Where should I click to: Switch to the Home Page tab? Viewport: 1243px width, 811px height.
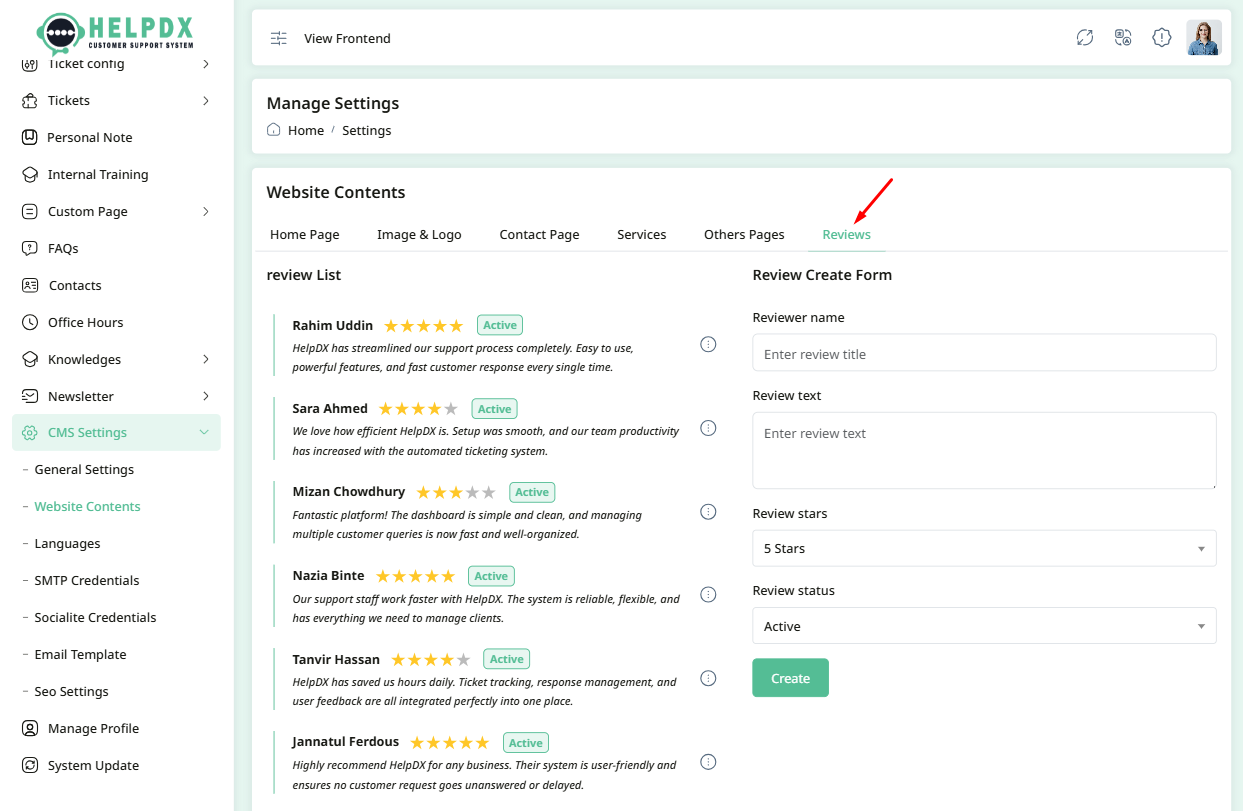tap(305, 234)
